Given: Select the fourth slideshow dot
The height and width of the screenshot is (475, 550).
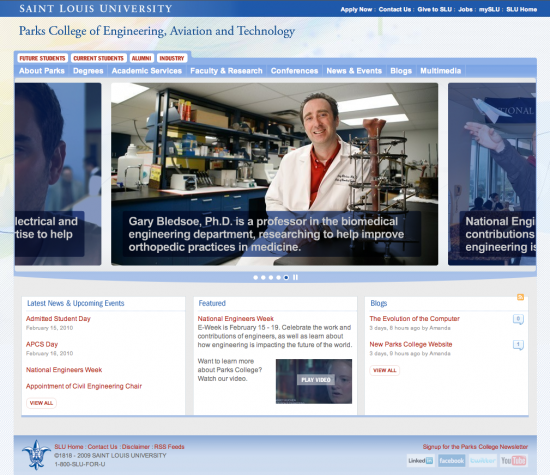Looking at the screenshot, I should [279, 277].
